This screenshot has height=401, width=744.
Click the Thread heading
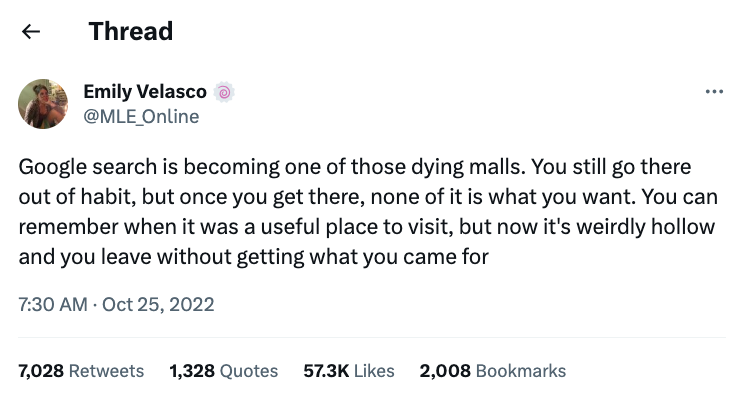pos(130,31)
